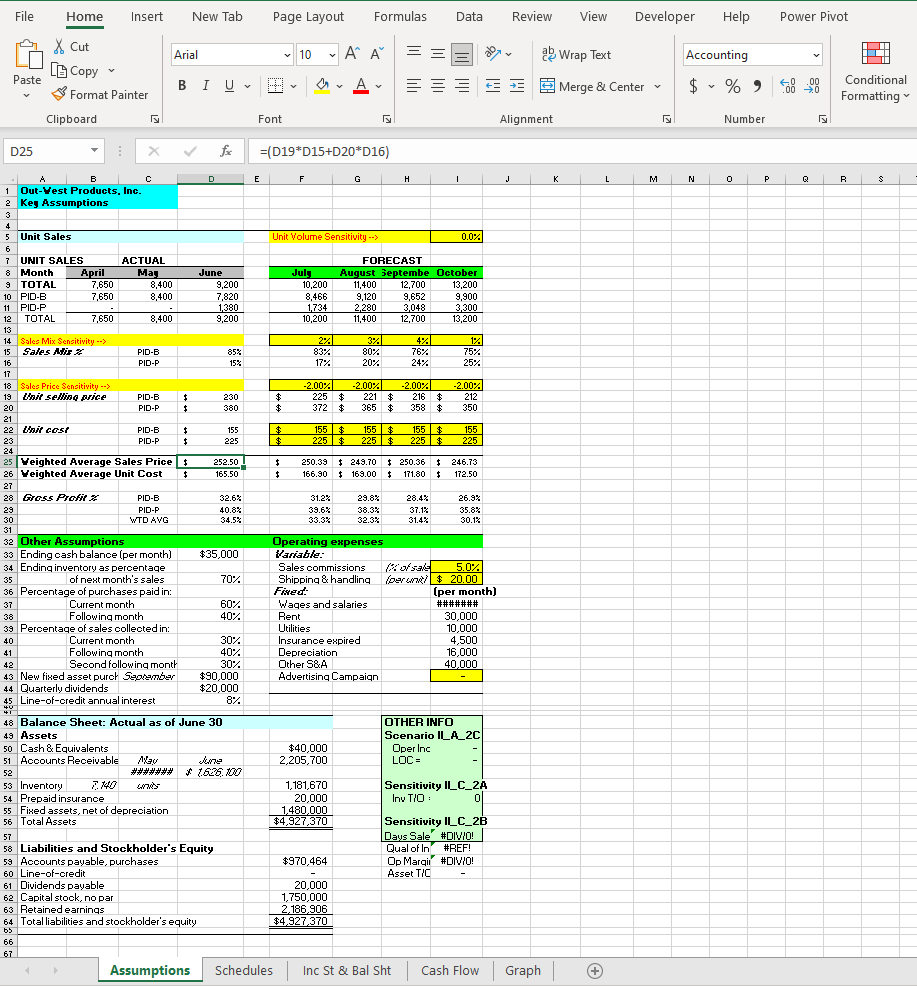
Task: Open Conditional Formatting options
Action: tap(874, 74)
